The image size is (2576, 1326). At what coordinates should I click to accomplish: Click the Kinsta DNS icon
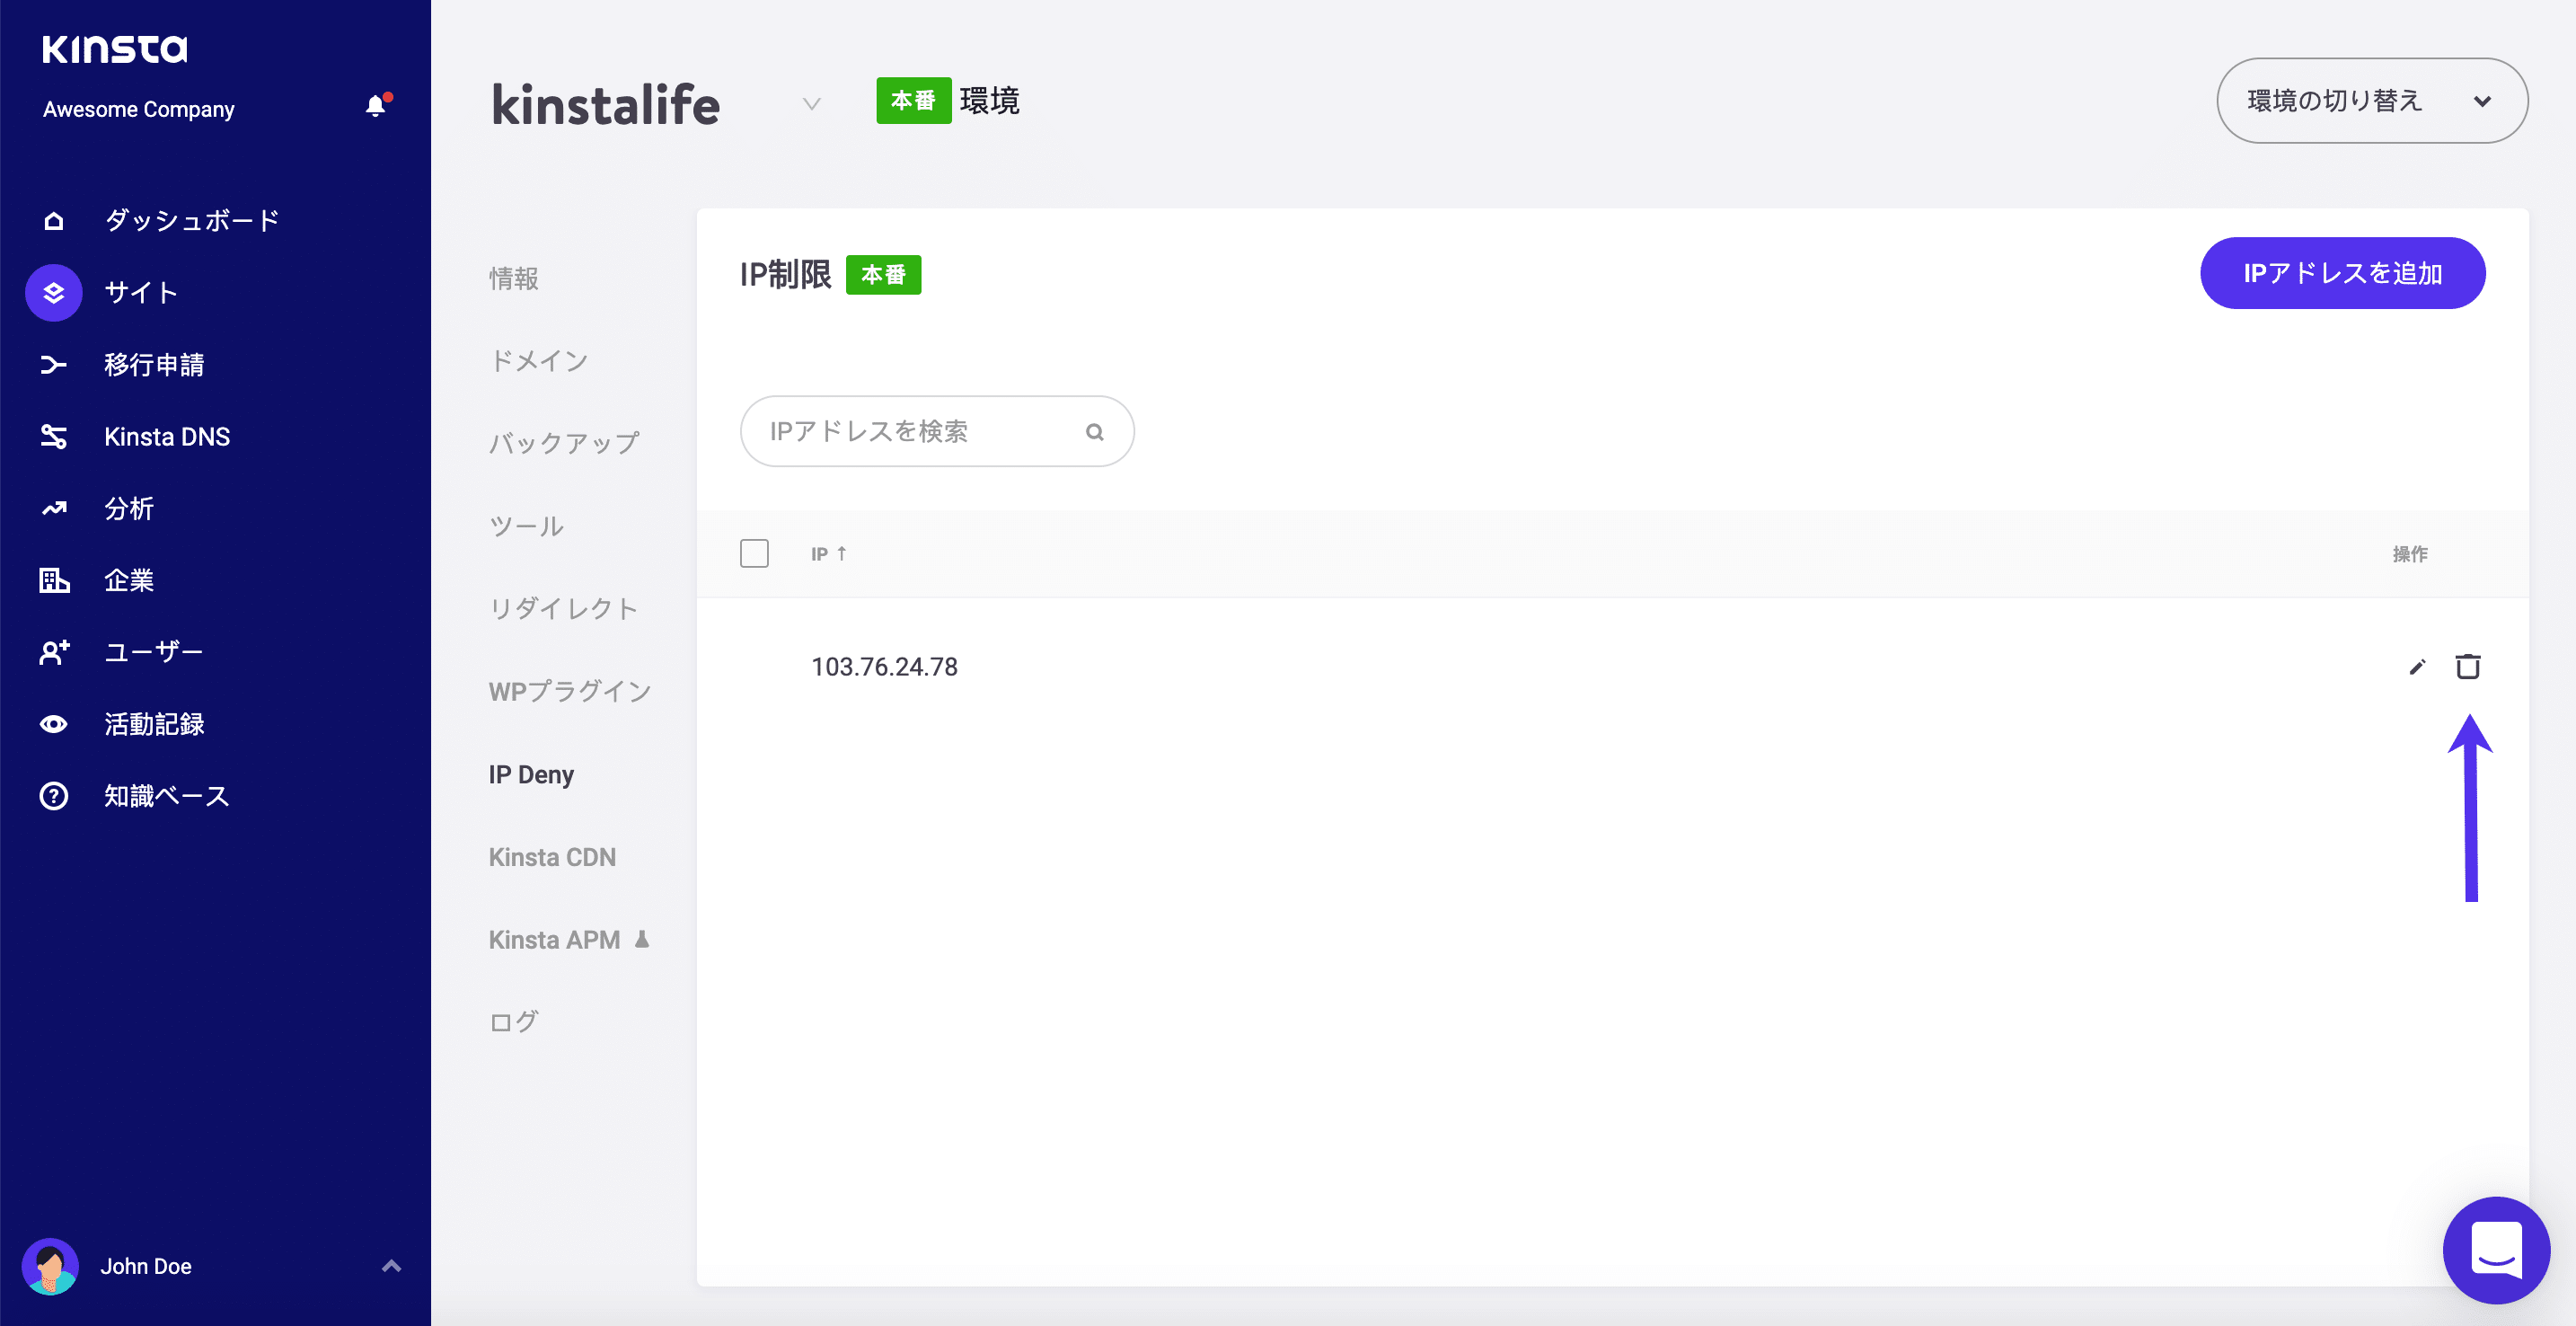[54, 437]
